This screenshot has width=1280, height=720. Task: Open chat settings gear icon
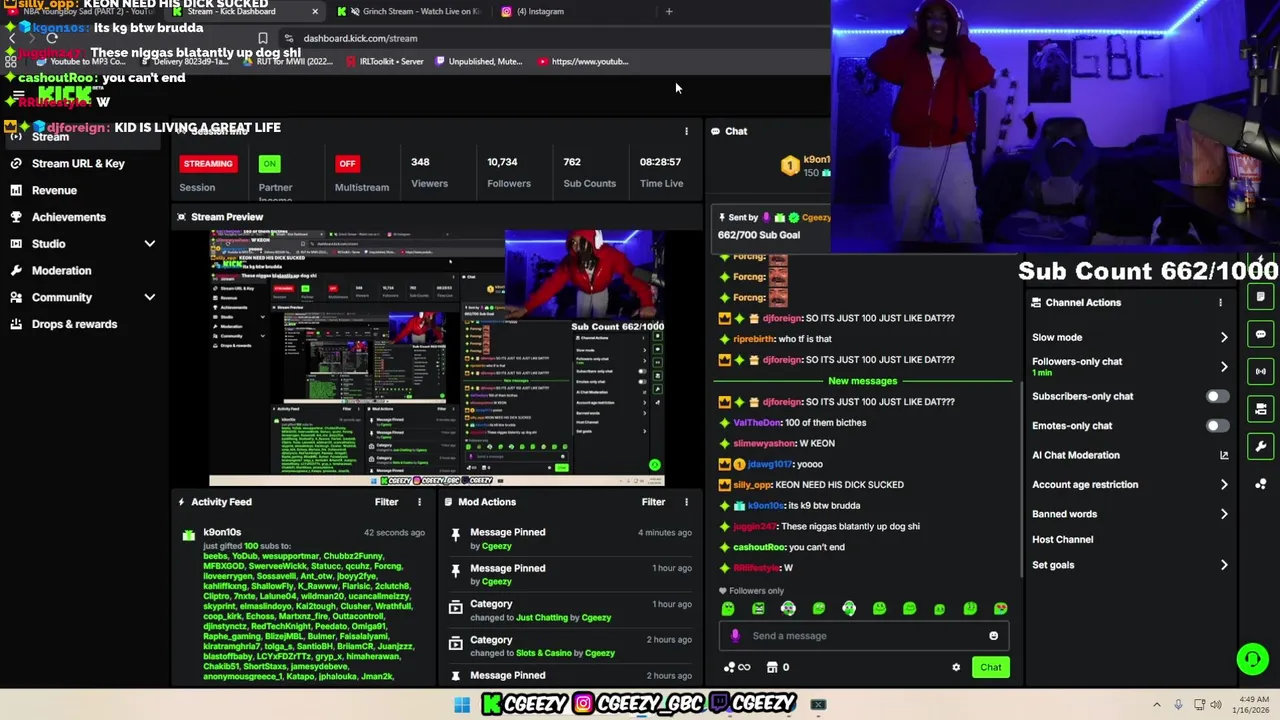tap(956, 667)
